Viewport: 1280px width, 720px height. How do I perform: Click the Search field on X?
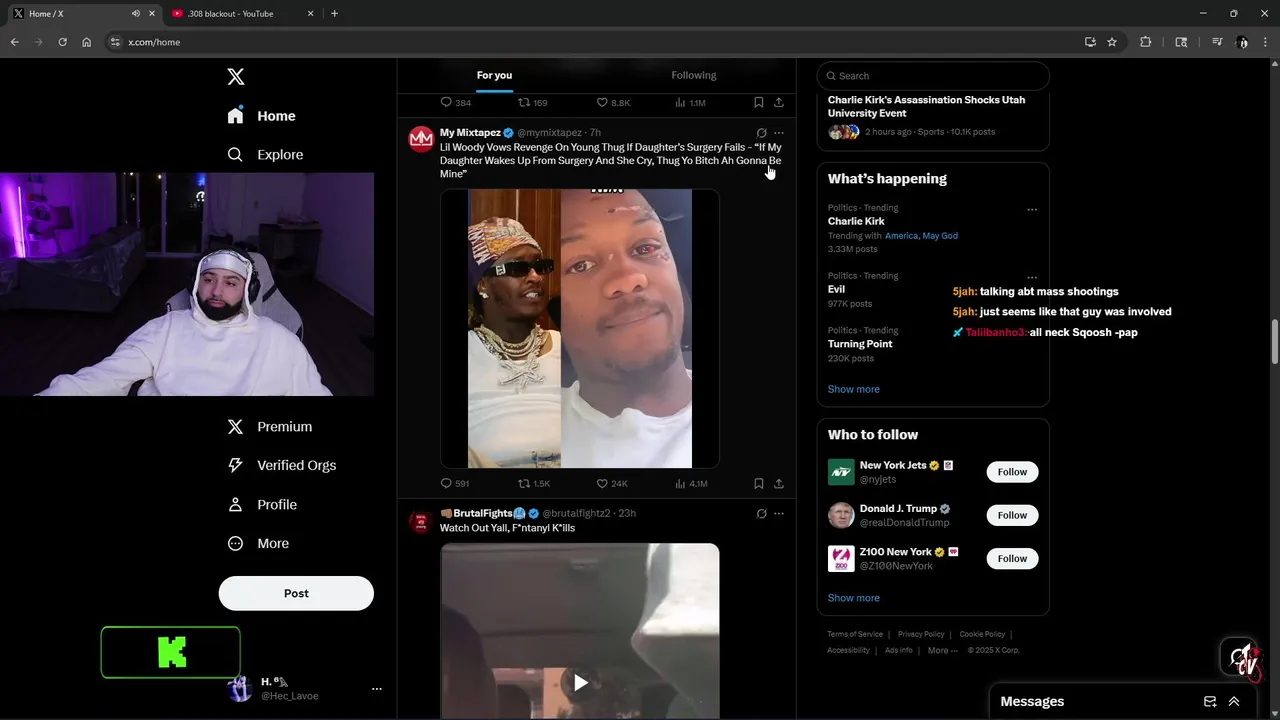pyautogui.click(x=933, y=76)
